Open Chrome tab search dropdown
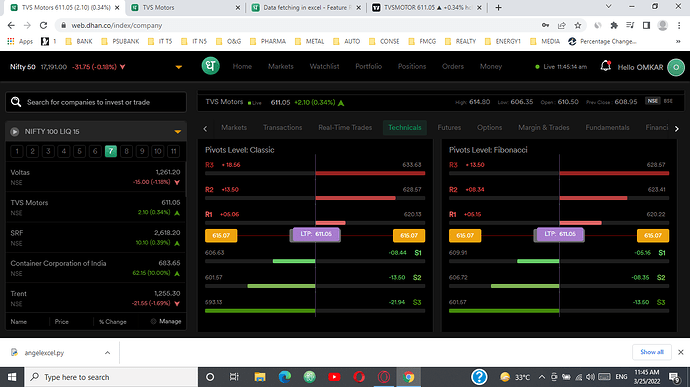Viewport: 690px width, 387px height. pyautogui.click(x=608, y=7)
